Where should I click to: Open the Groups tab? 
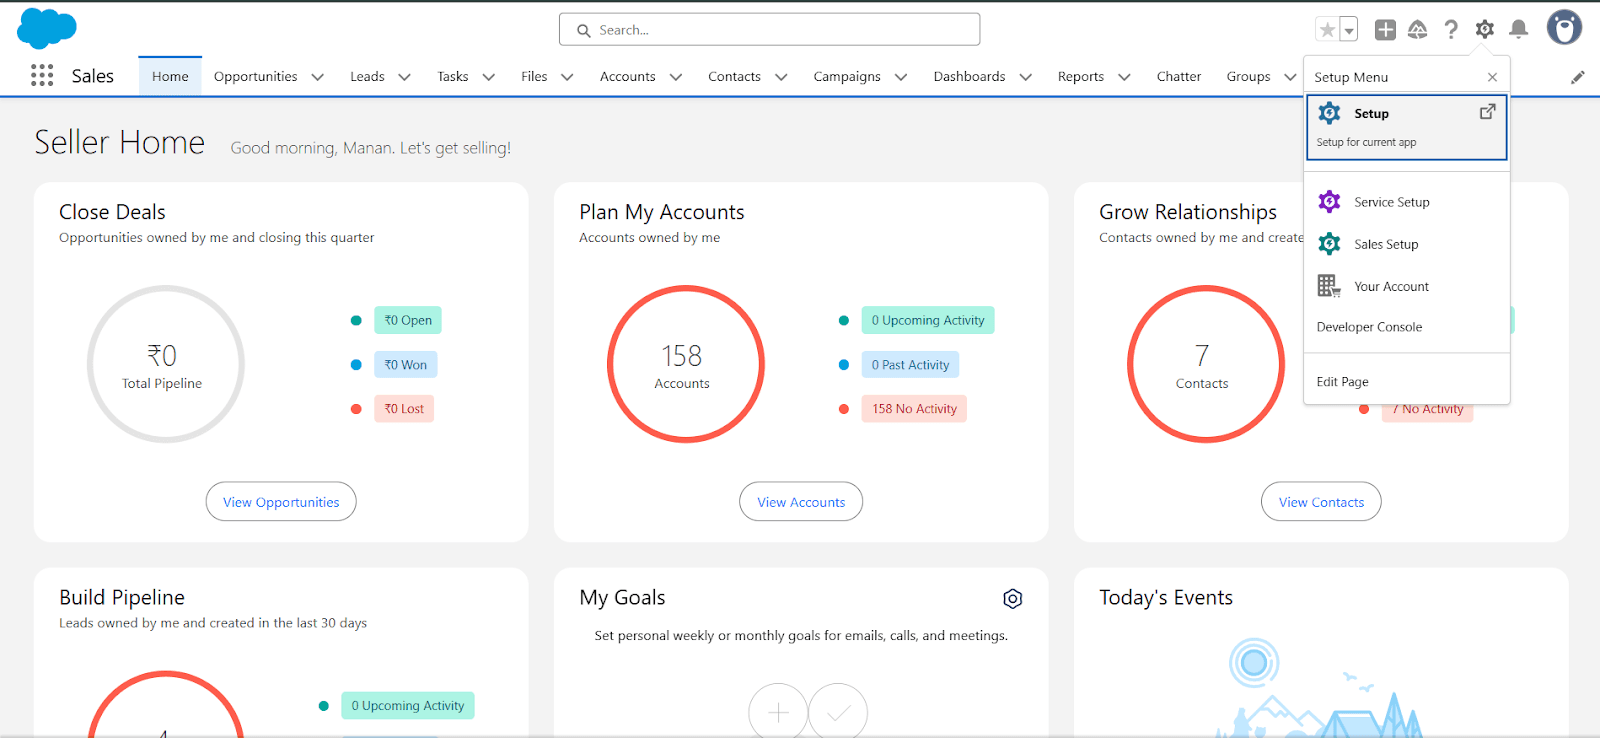pyautogui.click(x=1248, y=76)
